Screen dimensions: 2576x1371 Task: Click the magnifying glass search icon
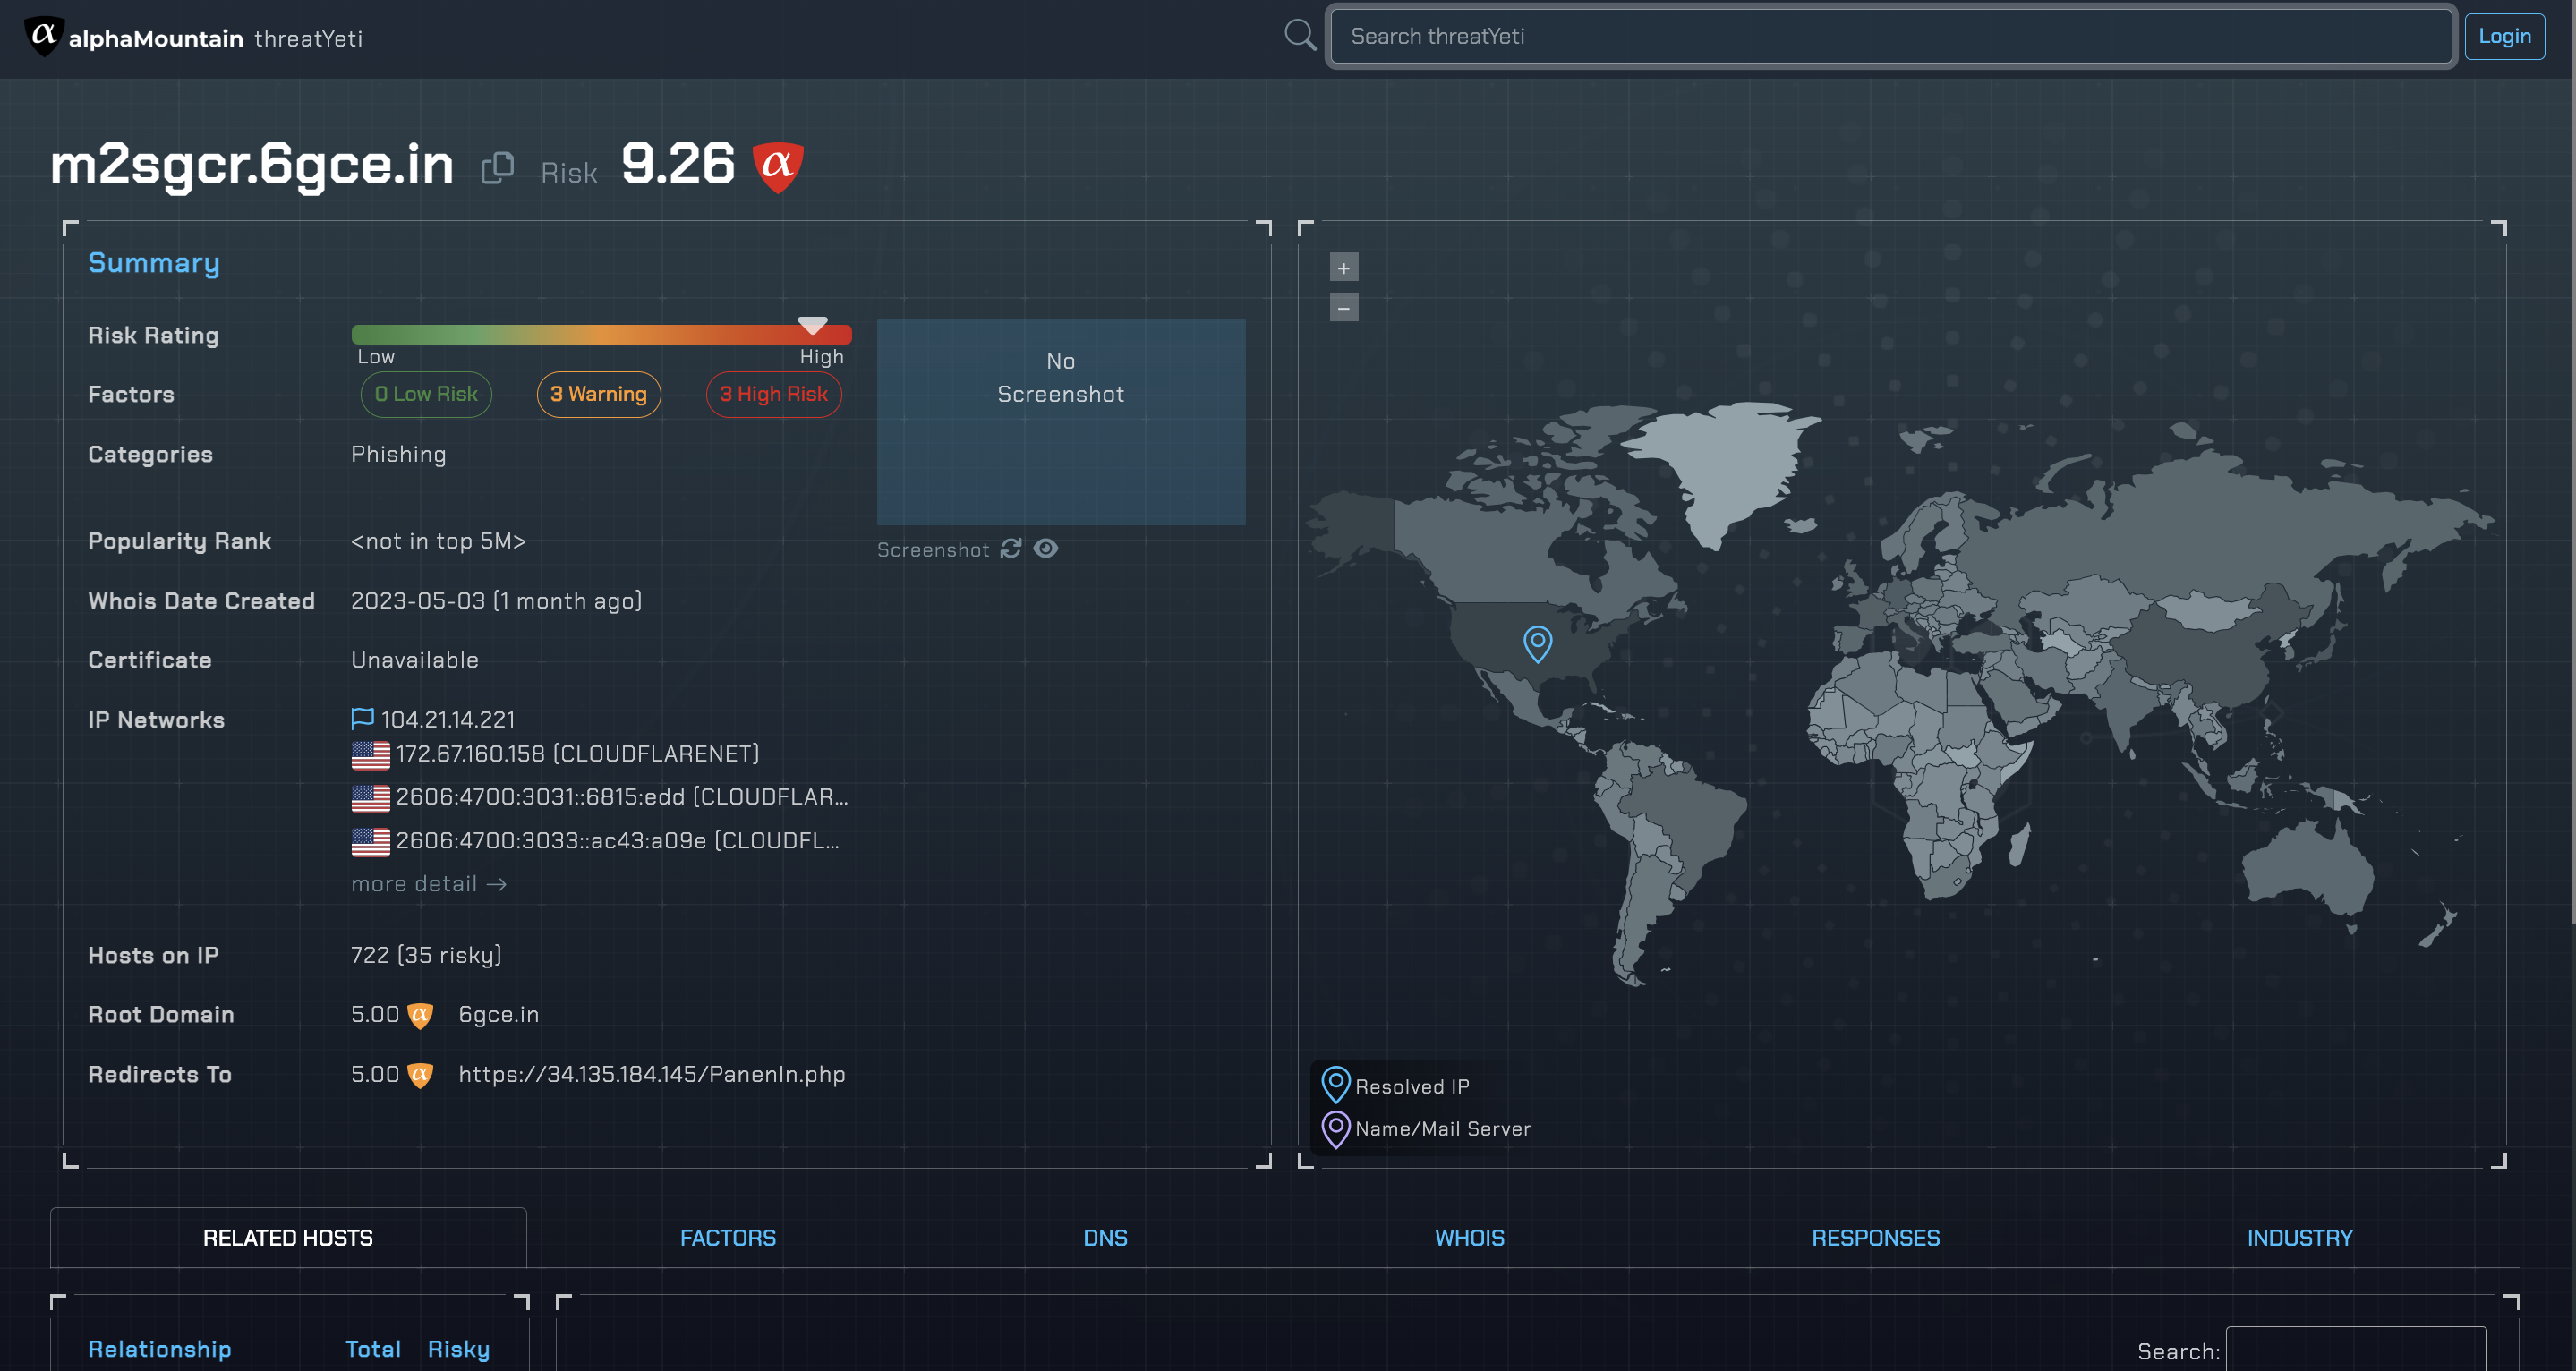pos(1299,35)
